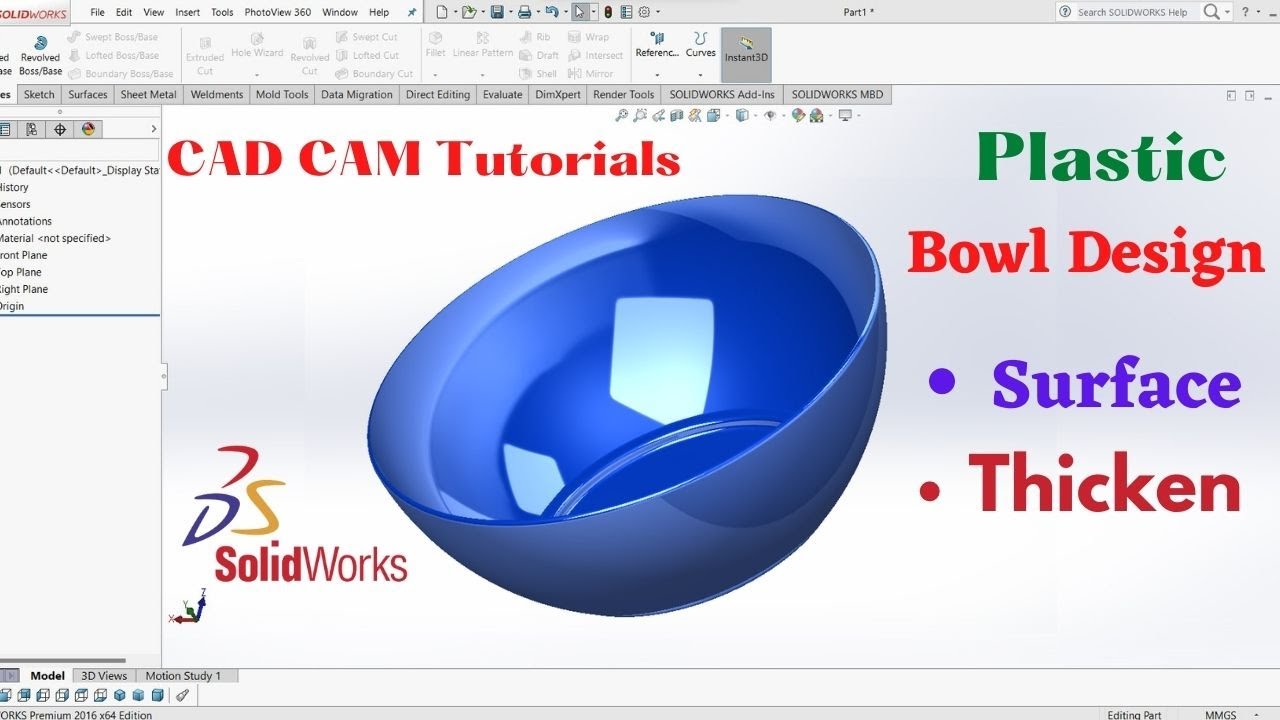
Task: Open the View Settings monitor icon
Action: [845, 115]
